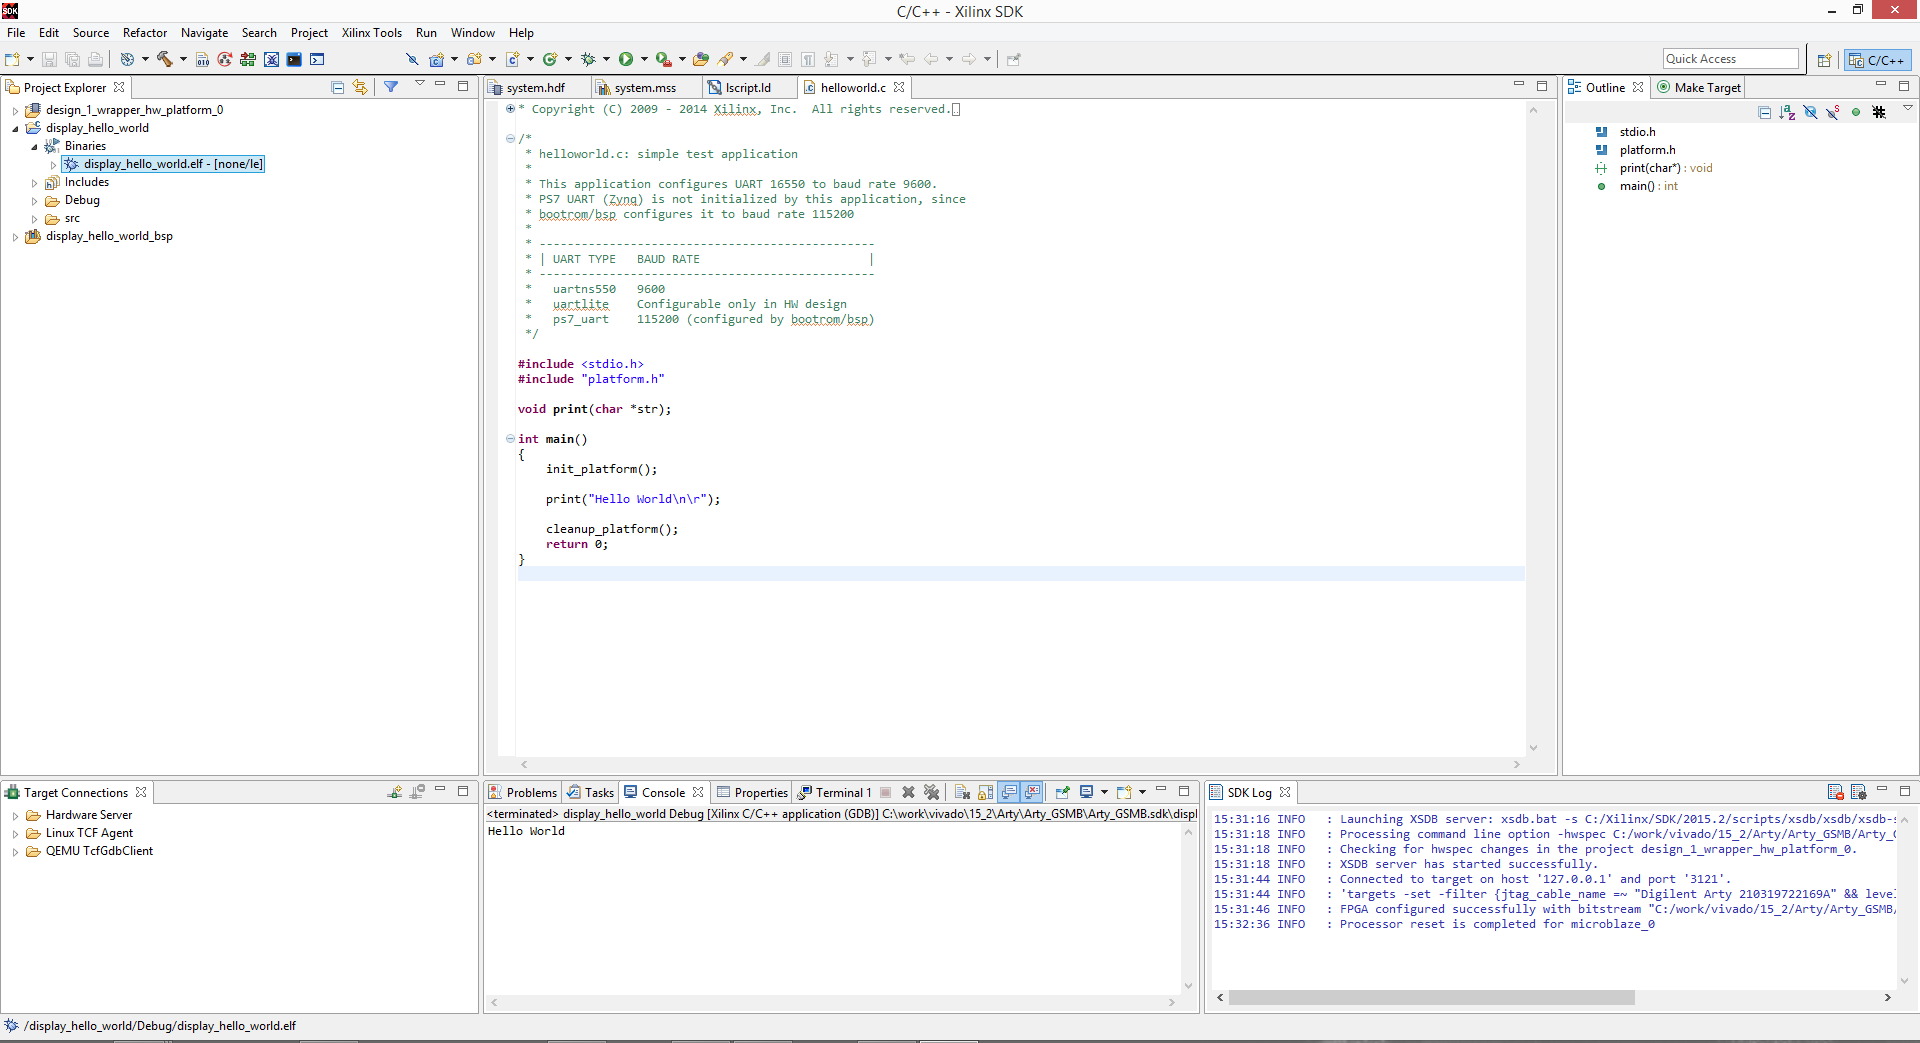Click the Project Explorer filter funnel icon

pos(391,88)
